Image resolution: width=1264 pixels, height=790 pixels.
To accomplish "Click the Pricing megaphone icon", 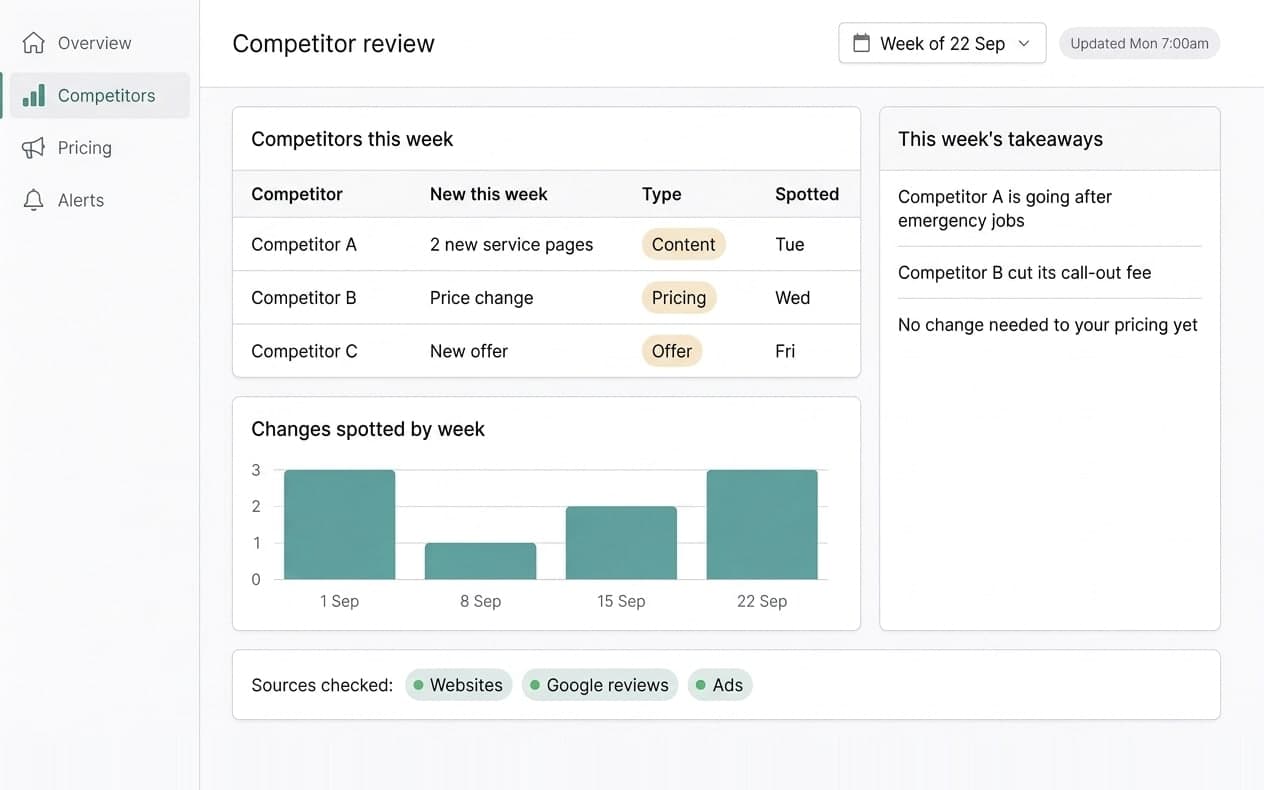I will pos(34,148).
